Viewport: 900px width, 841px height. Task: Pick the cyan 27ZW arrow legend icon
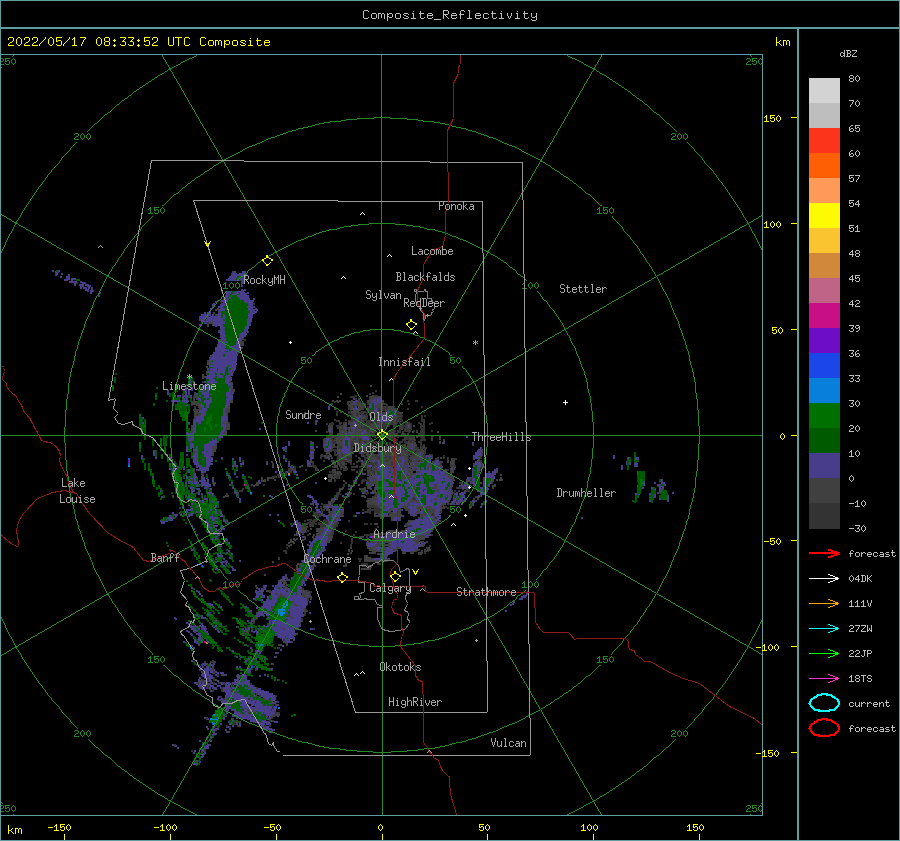point(824,629)
